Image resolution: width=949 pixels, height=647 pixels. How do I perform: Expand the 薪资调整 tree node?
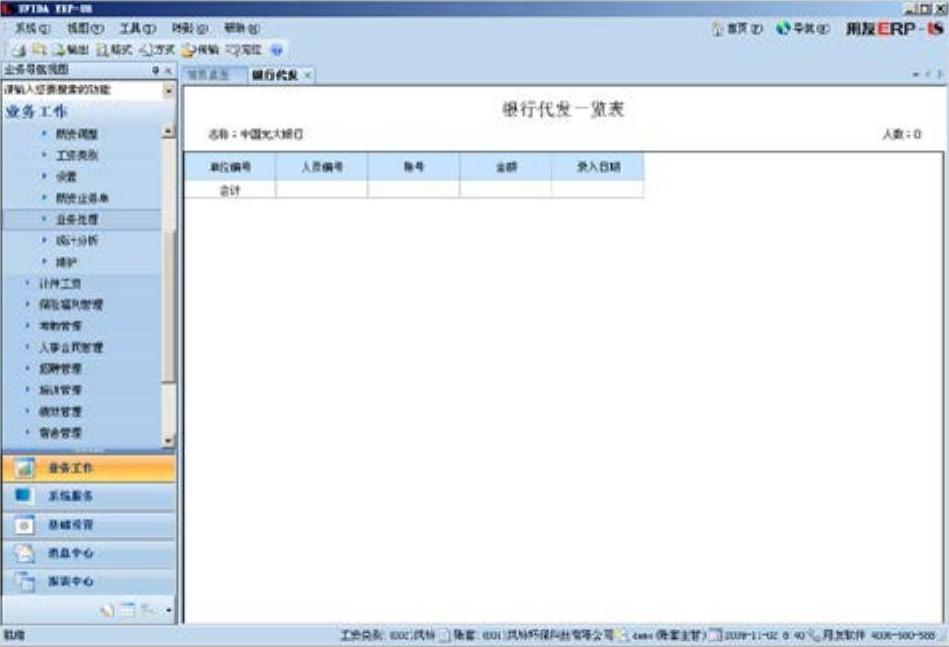[44, 134]
